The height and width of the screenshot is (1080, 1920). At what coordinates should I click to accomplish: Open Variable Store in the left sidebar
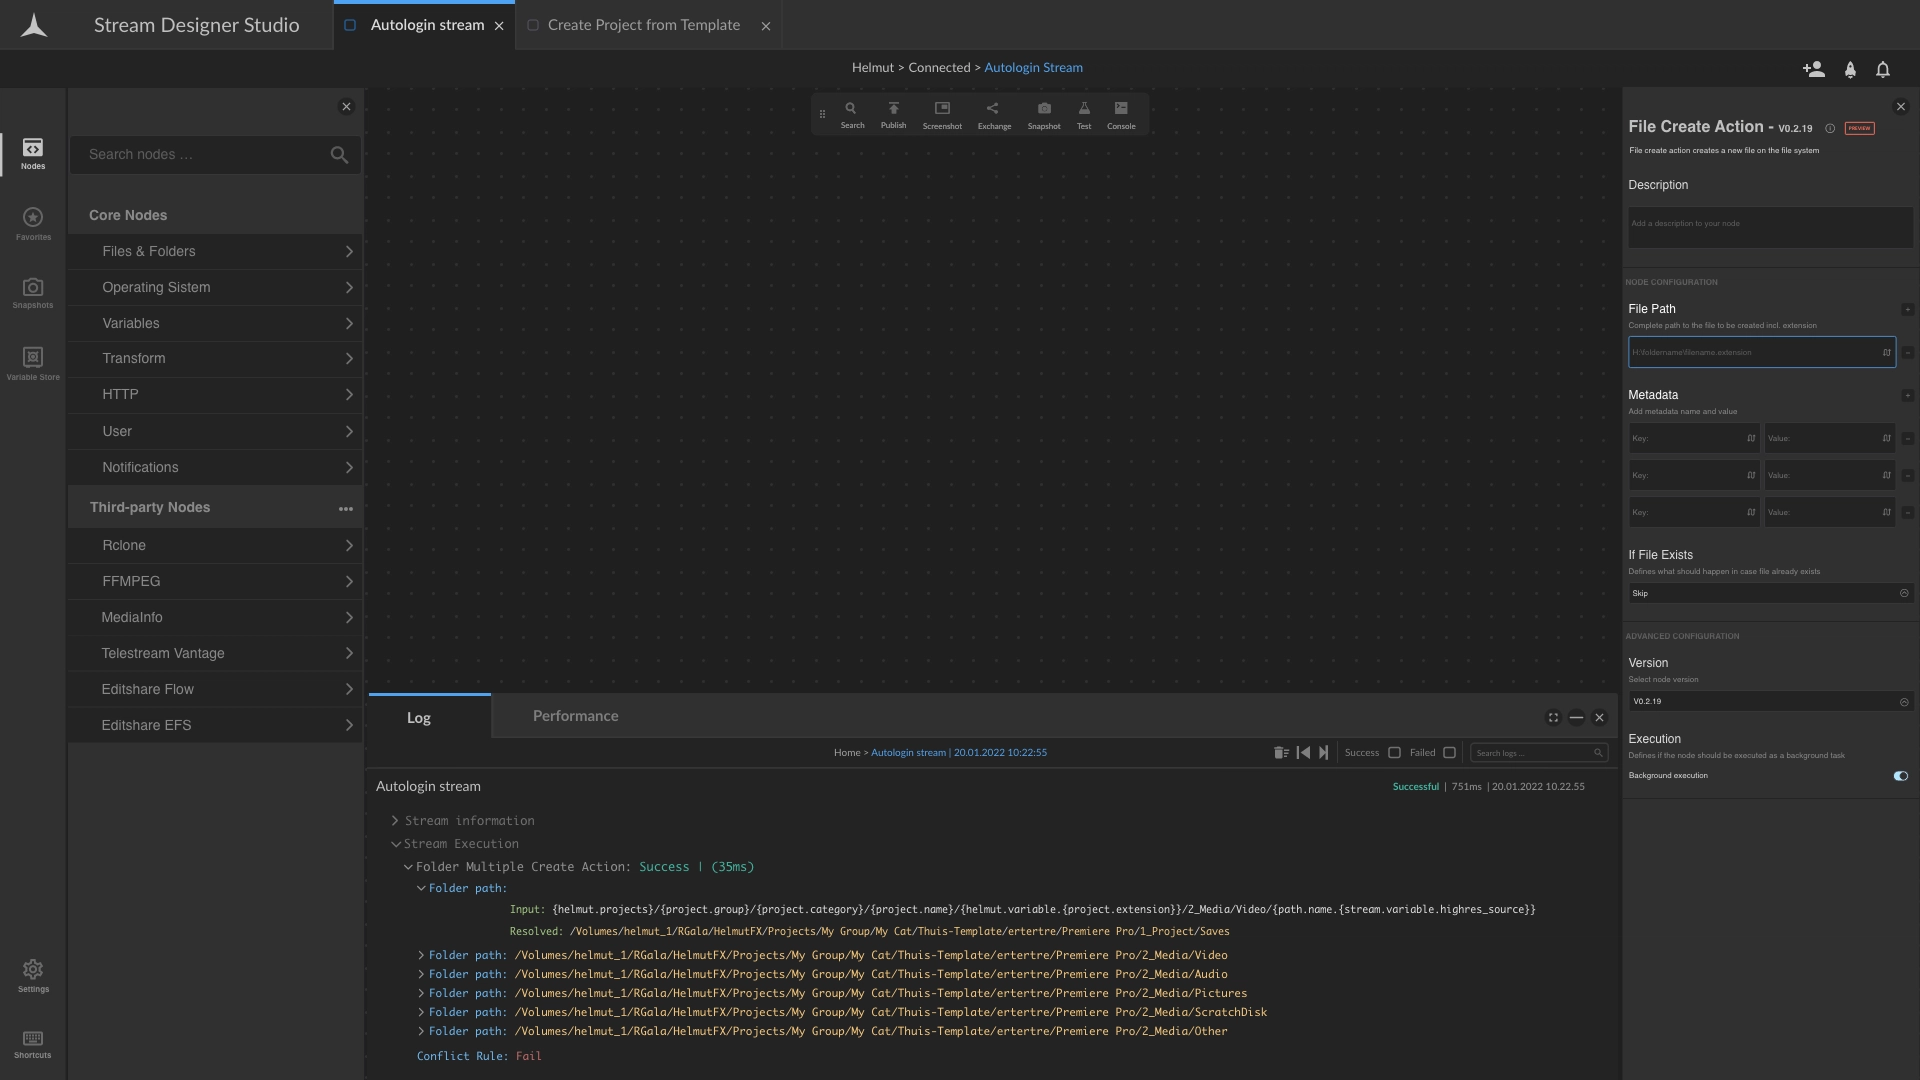33,363
